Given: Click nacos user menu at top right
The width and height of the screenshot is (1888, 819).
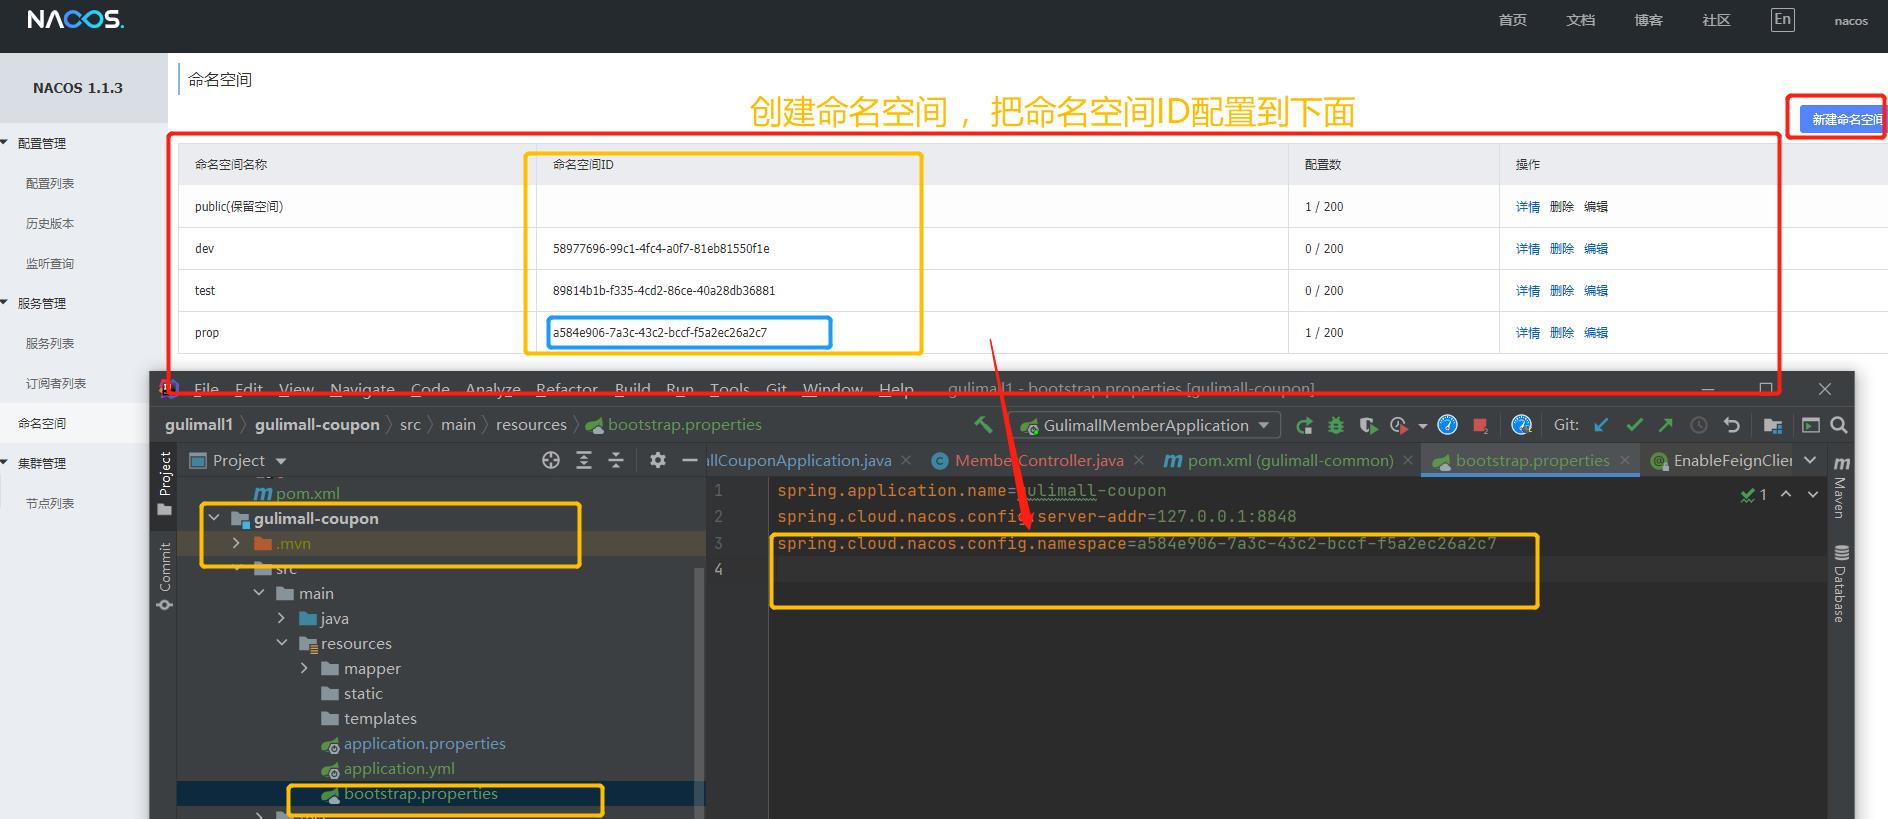Looking at the screenshot, I should pyautogui.click(x=1851, y=21).
